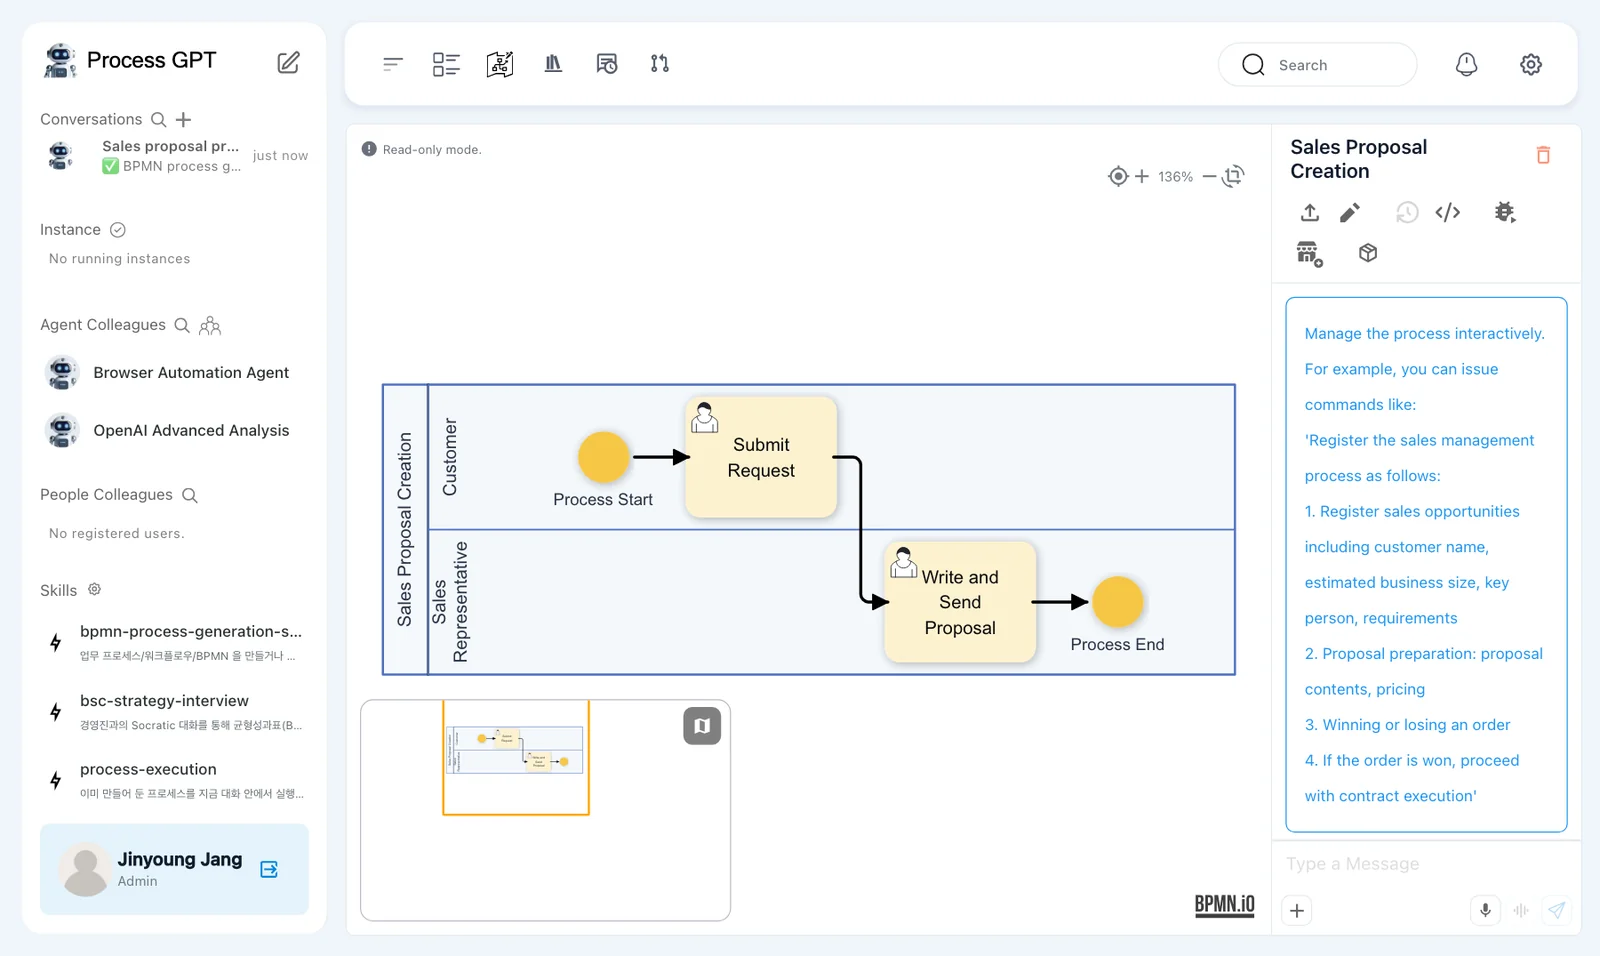The image size is (1600, 956).
Task: Open the library books icon in toolbar
Action: point(553,64)
